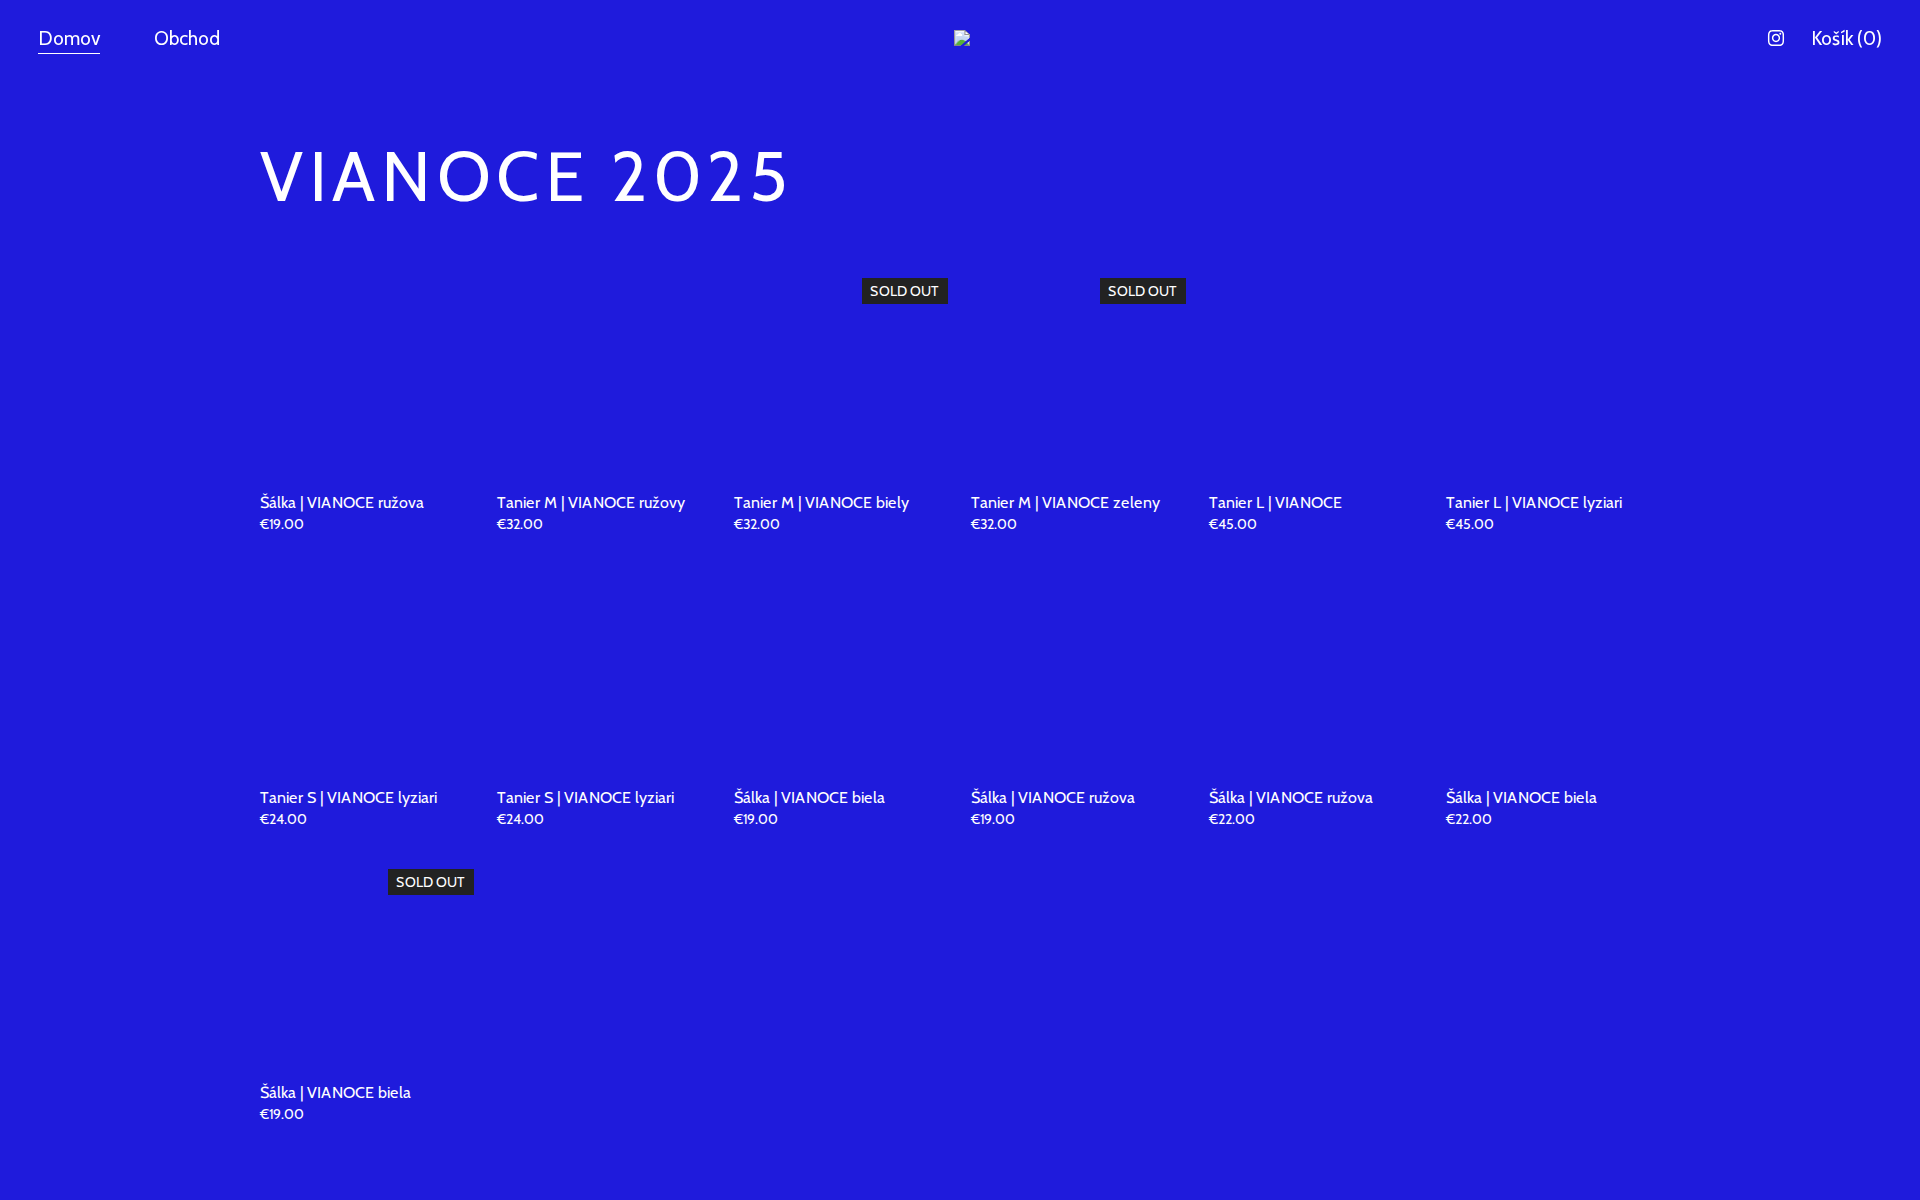Open first Šálka VIANOCE ružova €19.00 product
1920x1200 pixels.
[x=341, y=502]
